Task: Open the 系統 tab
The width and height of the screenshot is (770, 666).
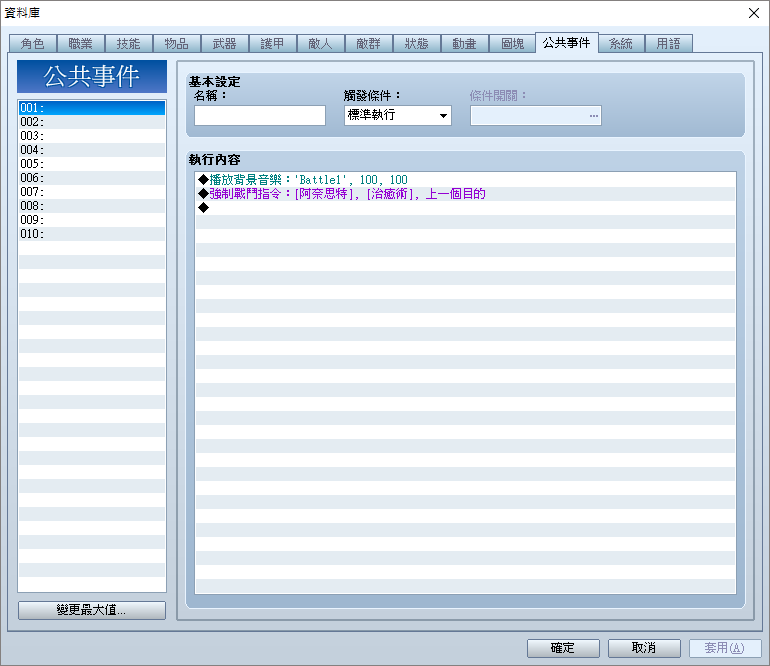Action: [x=621, y=44]
